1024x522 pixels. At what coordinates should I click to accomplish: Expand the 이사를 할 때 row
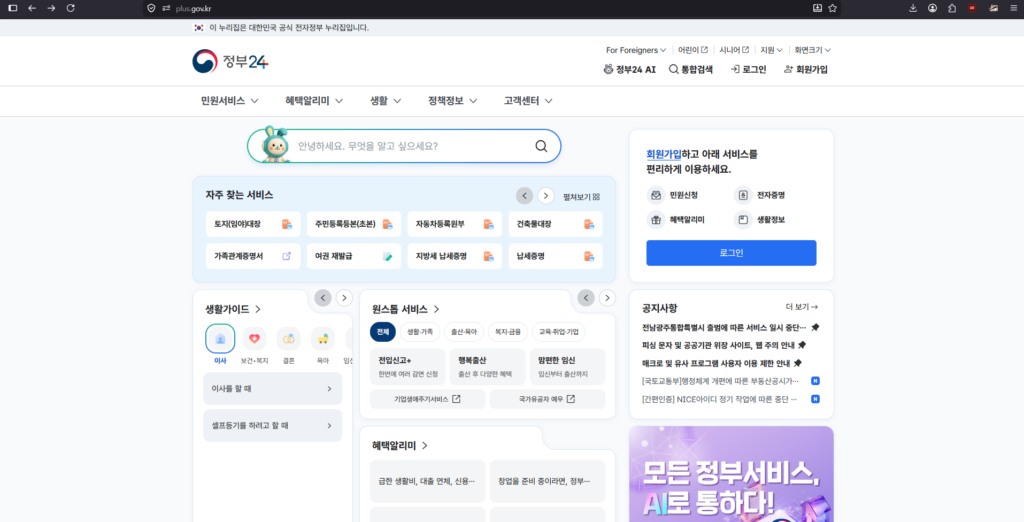coord(272,389)
